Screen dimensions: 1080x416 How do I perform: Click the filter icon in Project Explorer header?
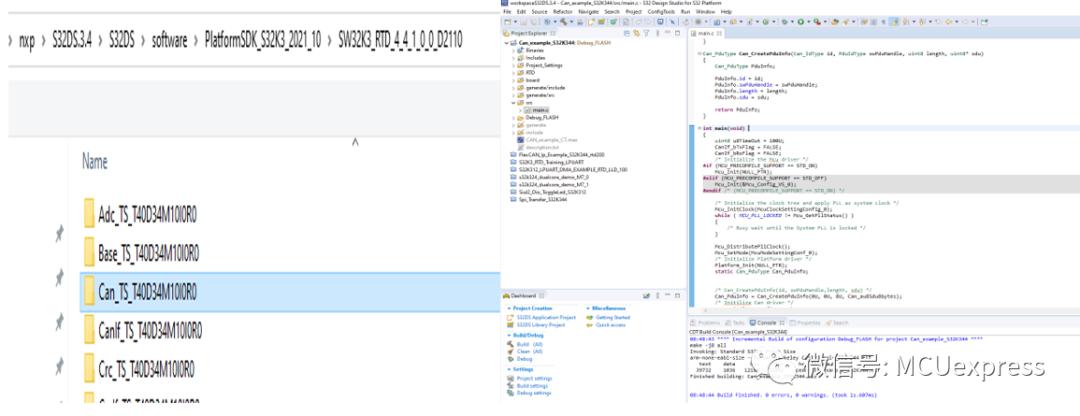pyautogui.click(x=646, y=33)
